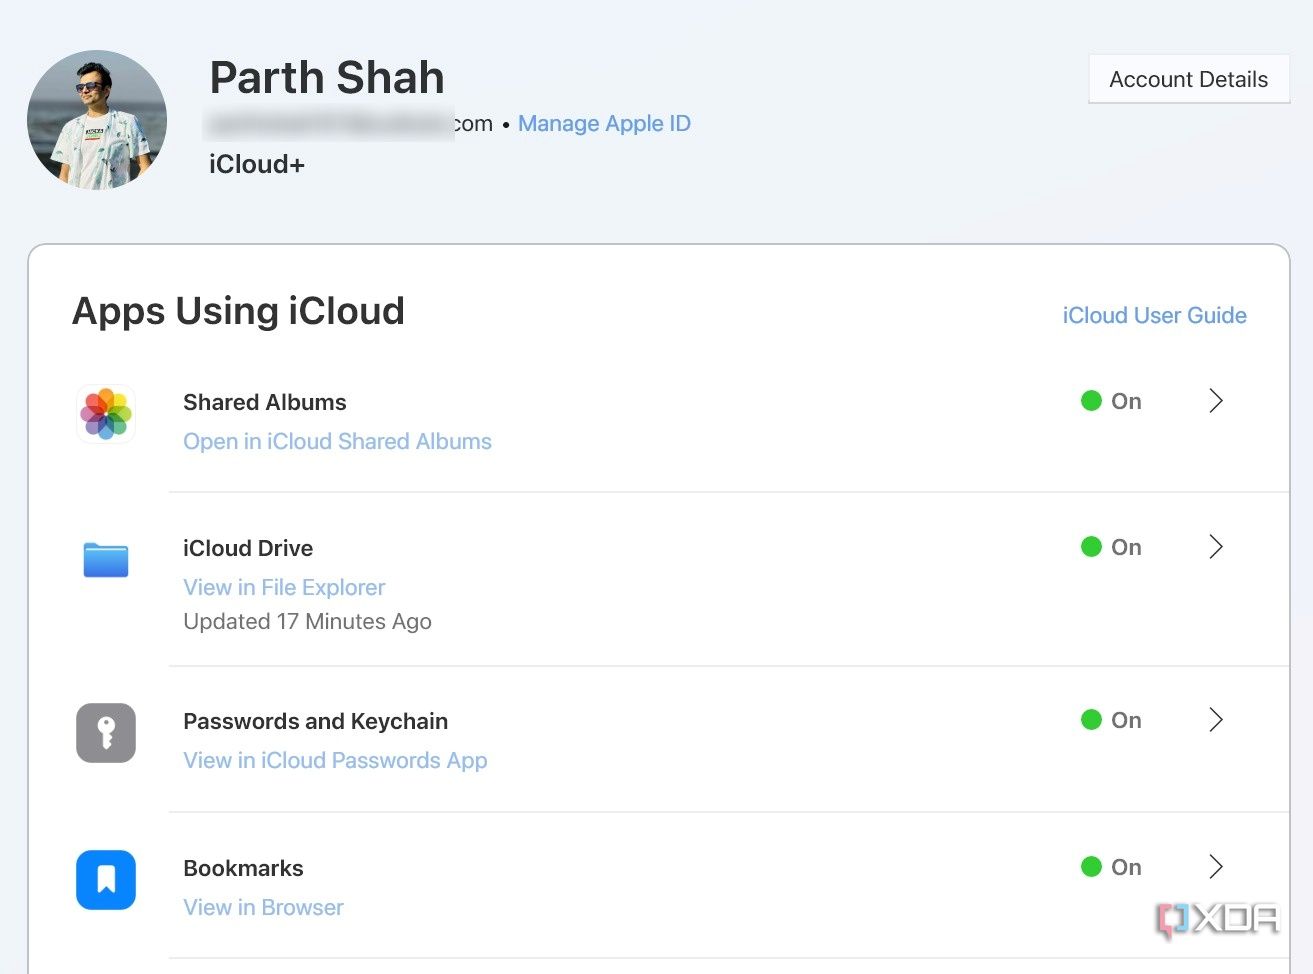Expand Passwords and Keychain chevron
The height and width of the screenshot is (974, 1313).
coord(1215,720)
